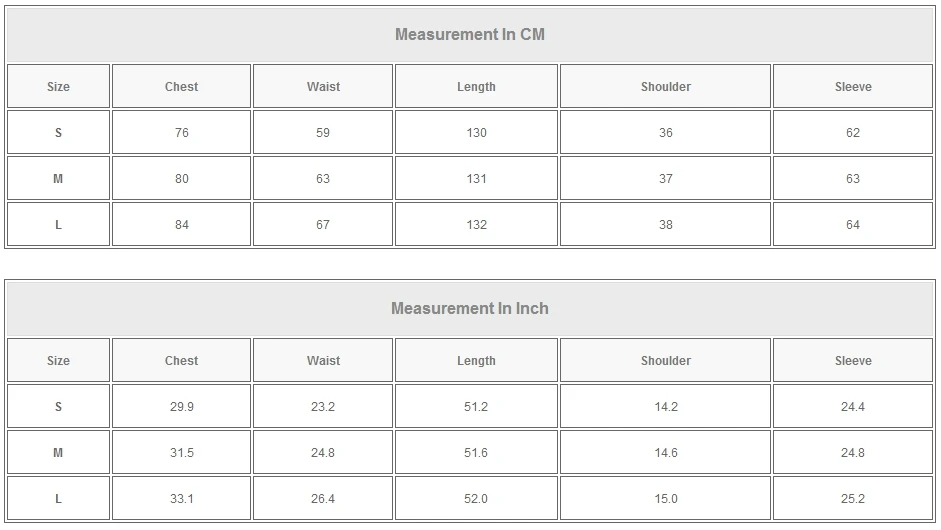Click the shoulder cell showing 15.0
Image resolution: width=941 pixels, height=530 pixels.
click(x=665, y=499)
